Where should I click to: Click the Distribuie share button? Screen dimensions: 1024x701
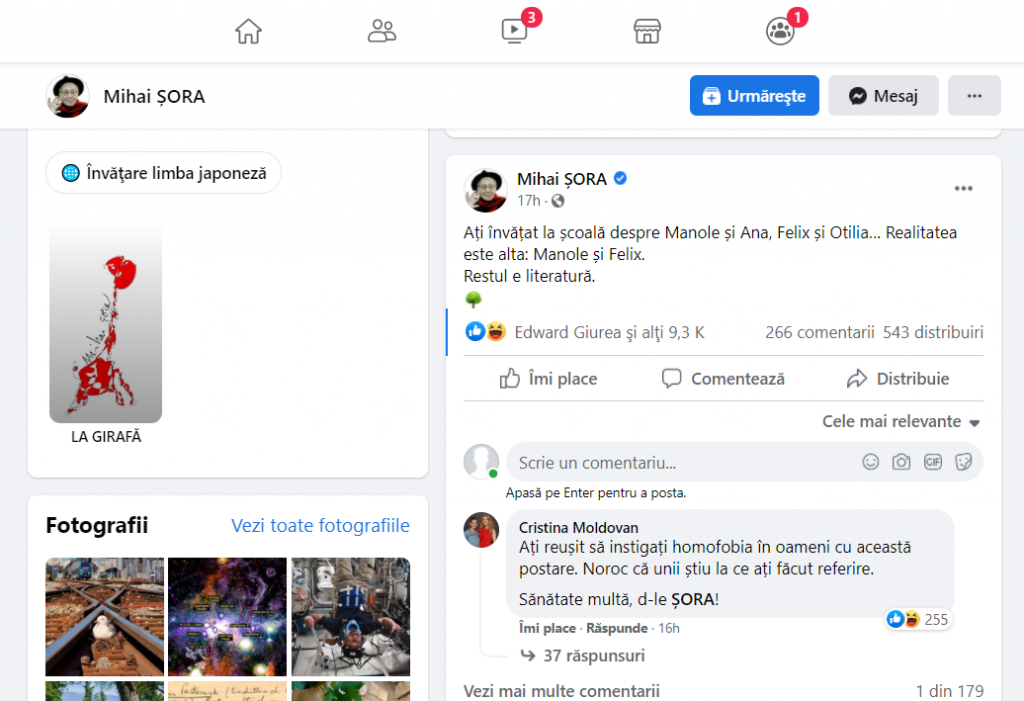[898, 379]
